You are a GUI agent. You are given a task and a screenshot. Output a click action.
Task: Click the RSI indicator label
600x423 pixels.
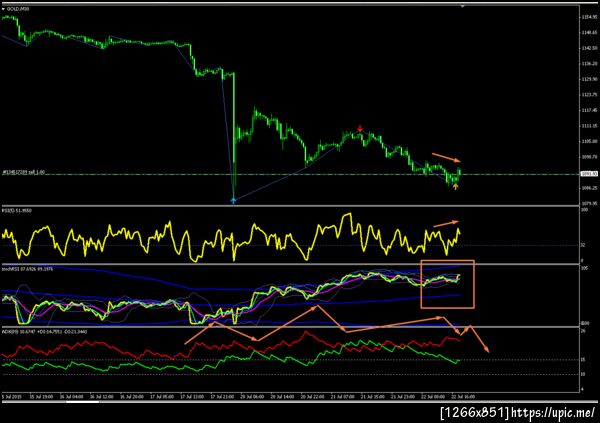tap(17, 211)
